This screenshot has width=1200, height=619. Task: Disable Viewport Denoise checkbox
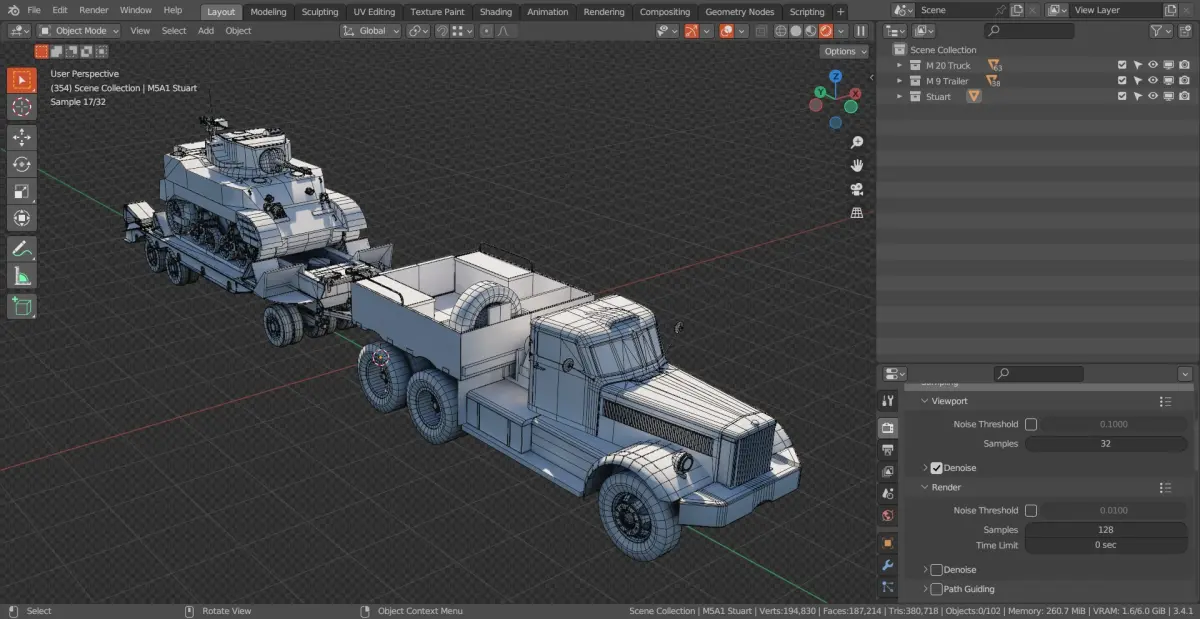point(936,468)
